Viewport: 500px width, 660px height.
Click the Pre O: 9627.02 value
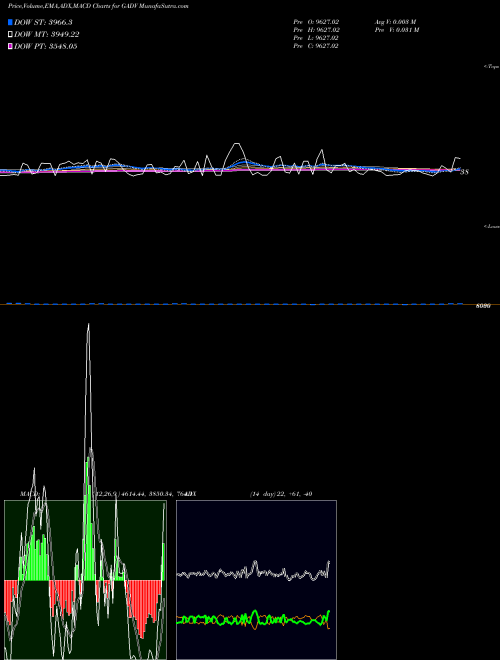[x=316, y=22]
